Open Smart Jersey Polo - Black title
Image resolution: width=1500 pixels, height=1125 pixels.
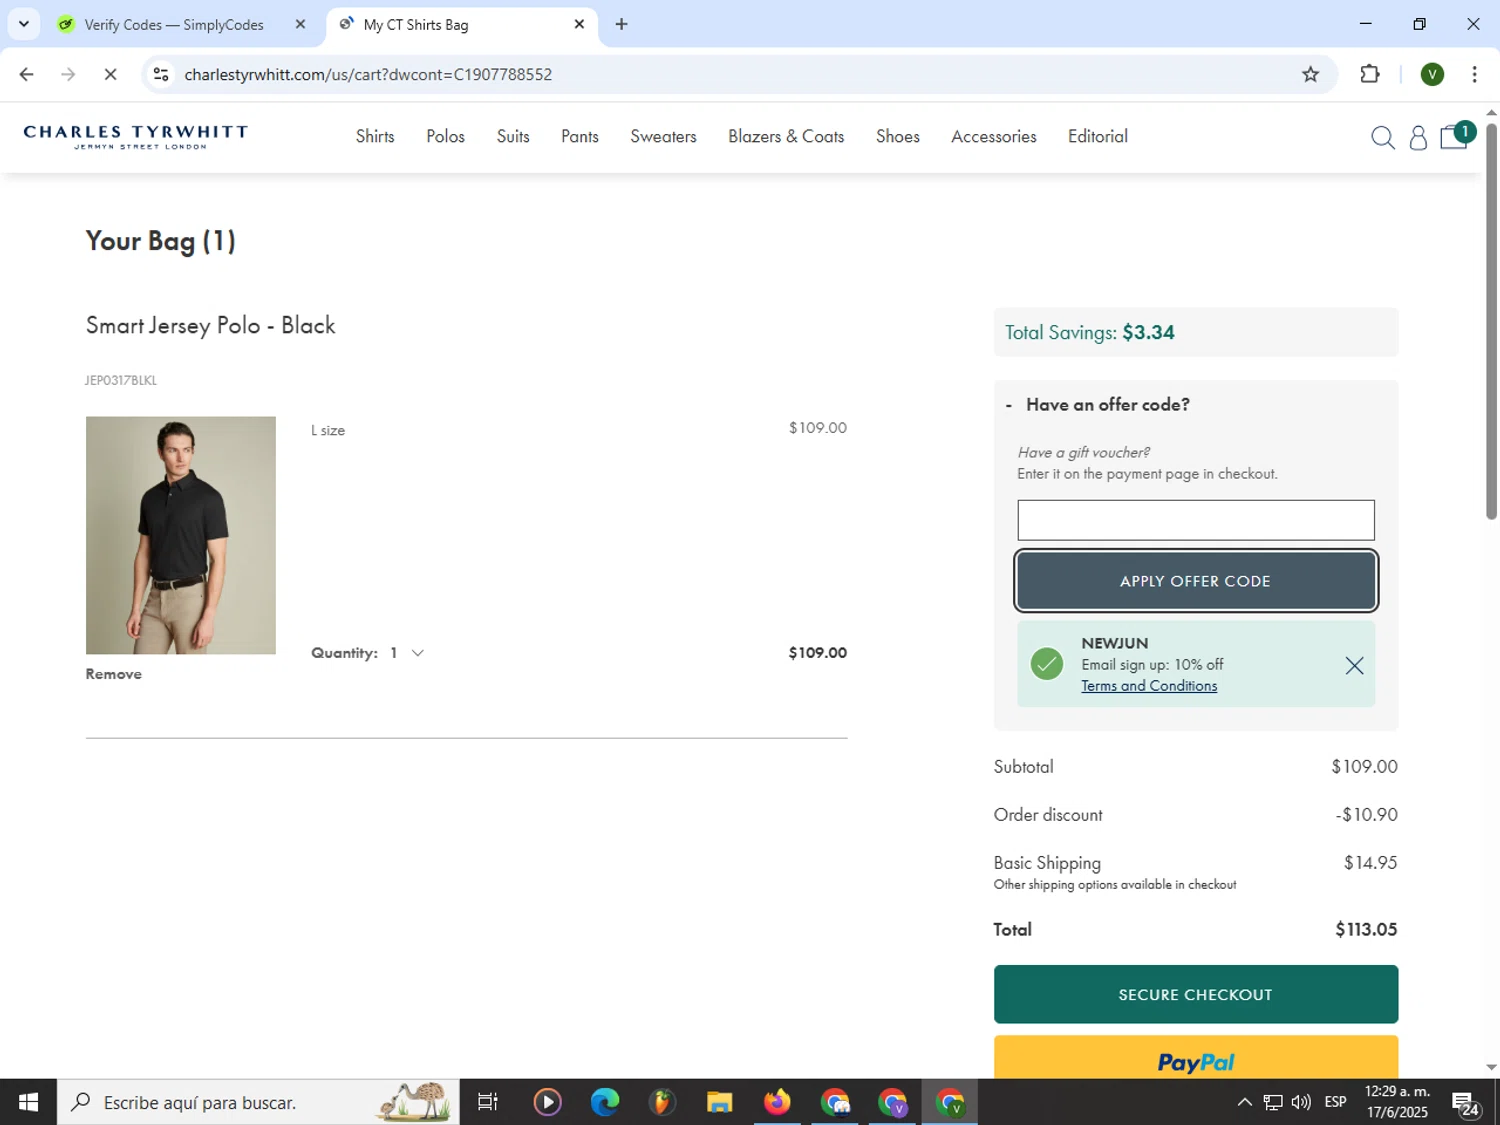tap(210, 325)
